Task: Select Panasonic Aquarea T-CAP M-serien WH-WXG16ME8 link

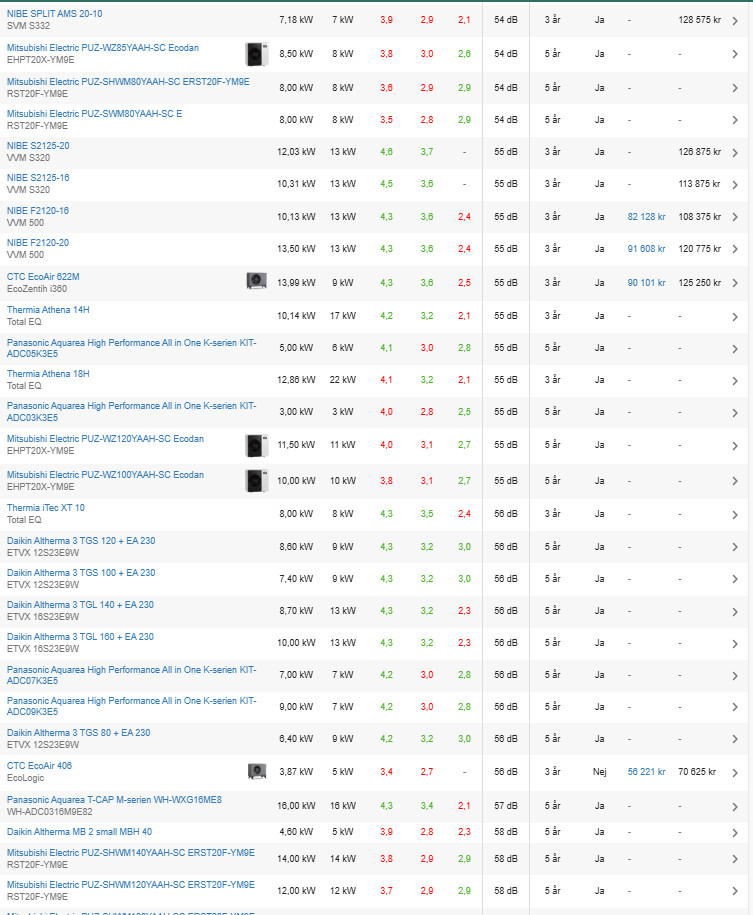Action: coord(114,799)
